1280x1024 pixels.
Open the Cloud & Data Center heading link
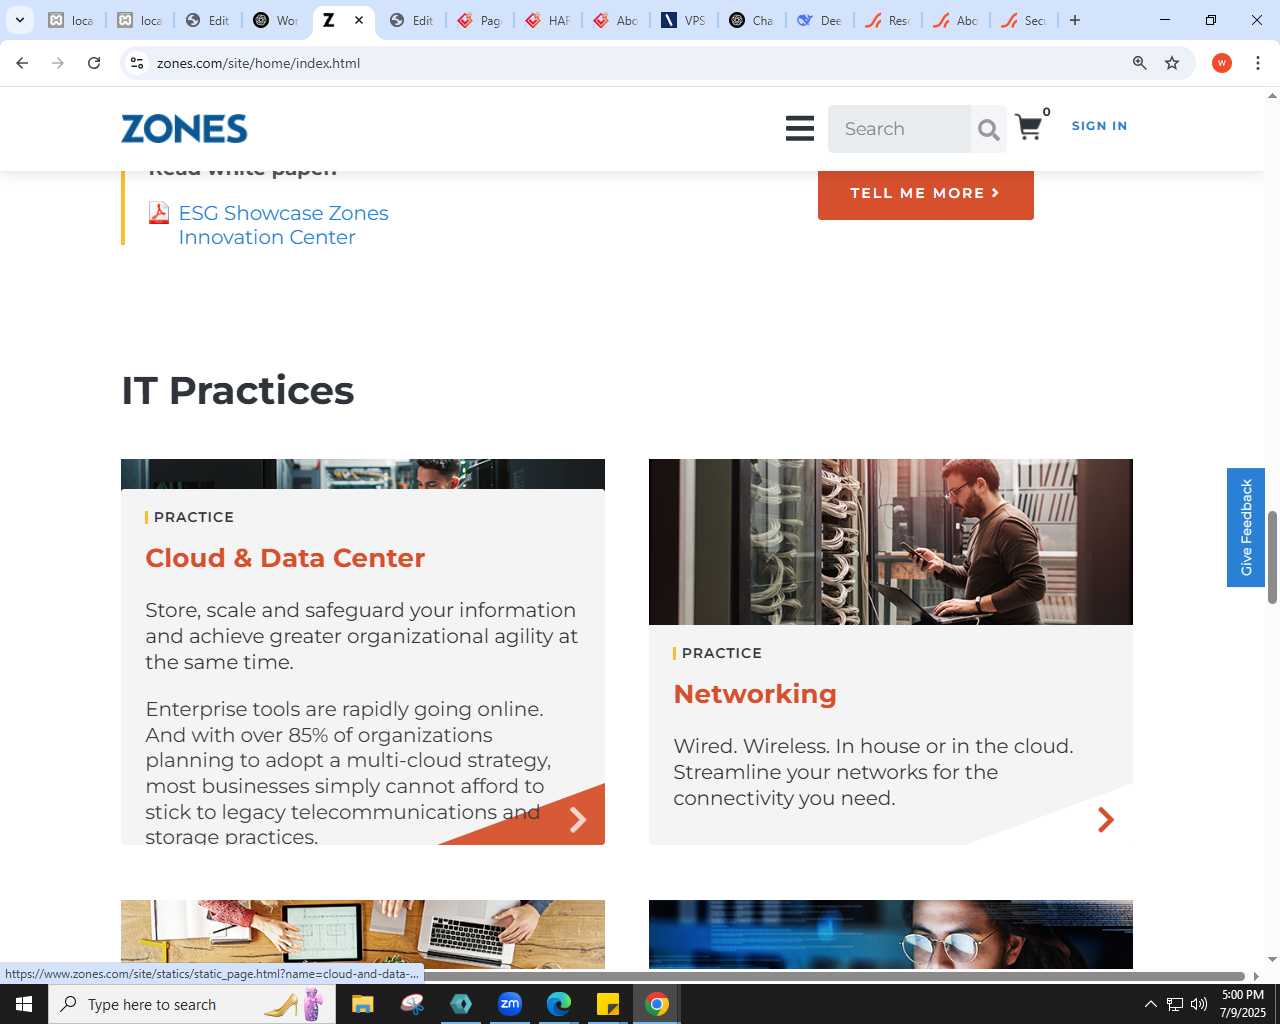click(x=285, y=558)
